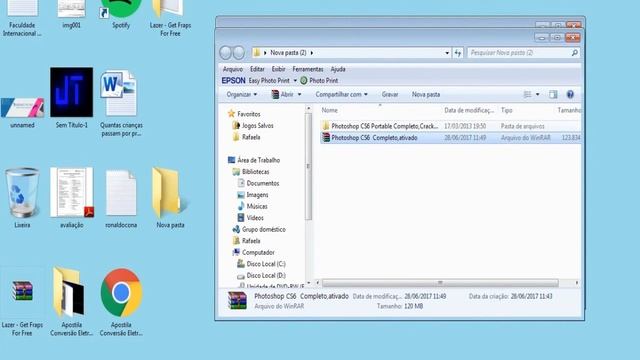Select Grupo doméstico in navigation pane
The width and height of the screenshot is (640, 360).
(259, 229)
